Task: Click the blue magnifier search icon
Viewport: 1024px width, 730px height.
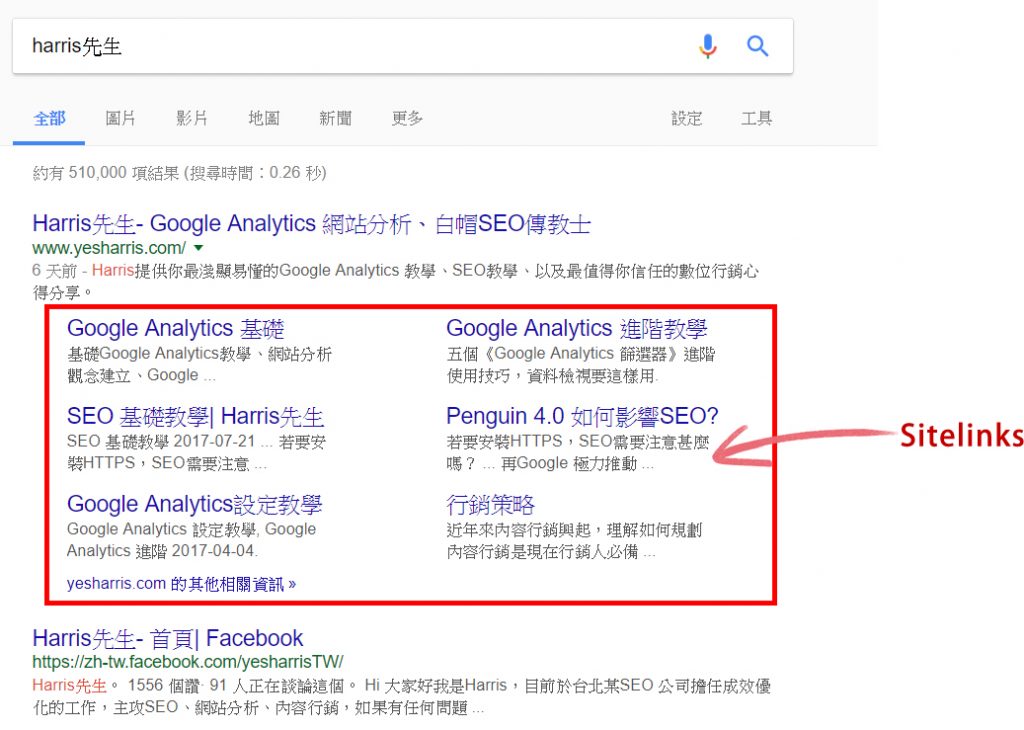Action: 758,46
